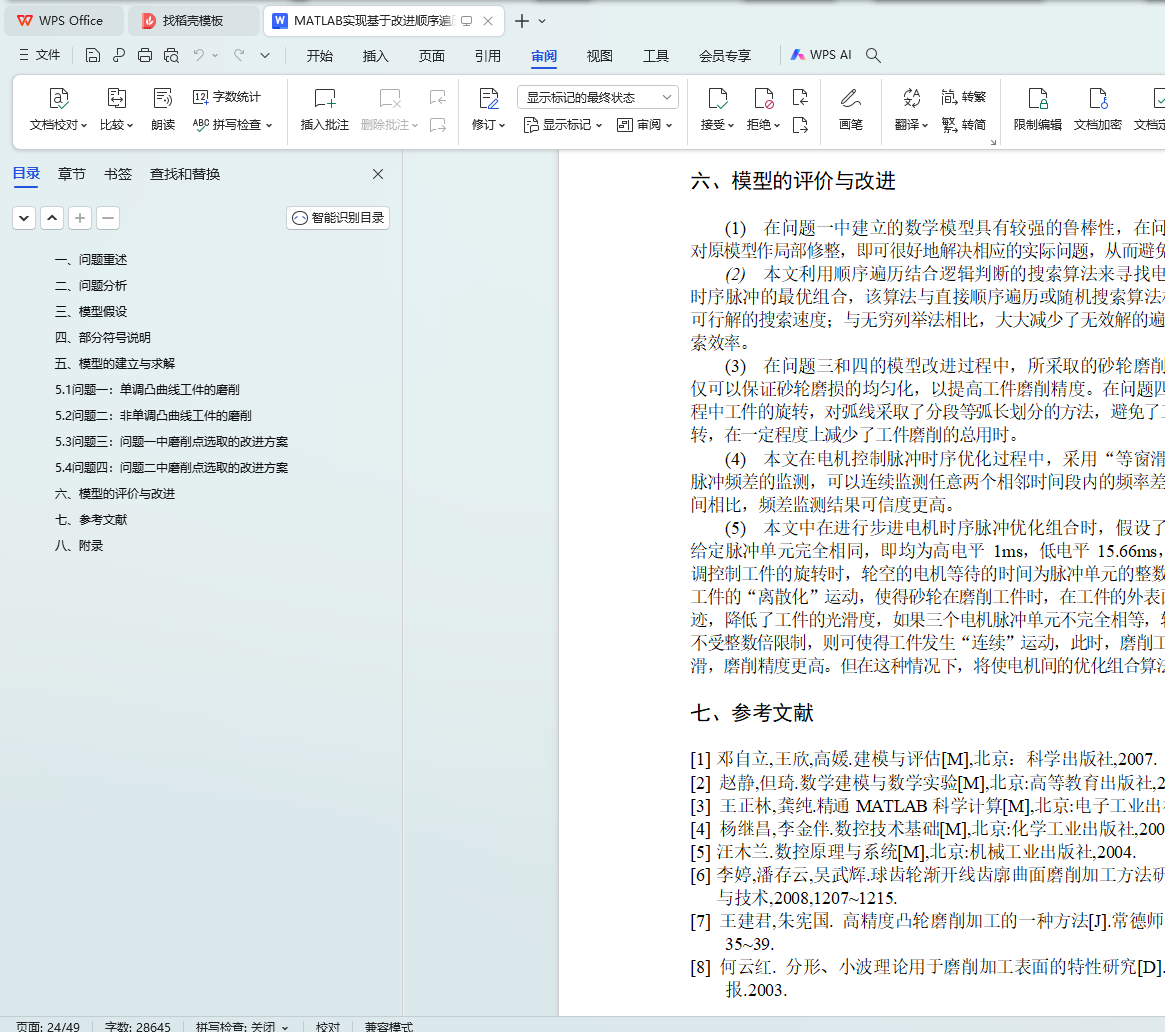
Task: Click the print icon in quick access toolbar
Action: tap(145, 56)
